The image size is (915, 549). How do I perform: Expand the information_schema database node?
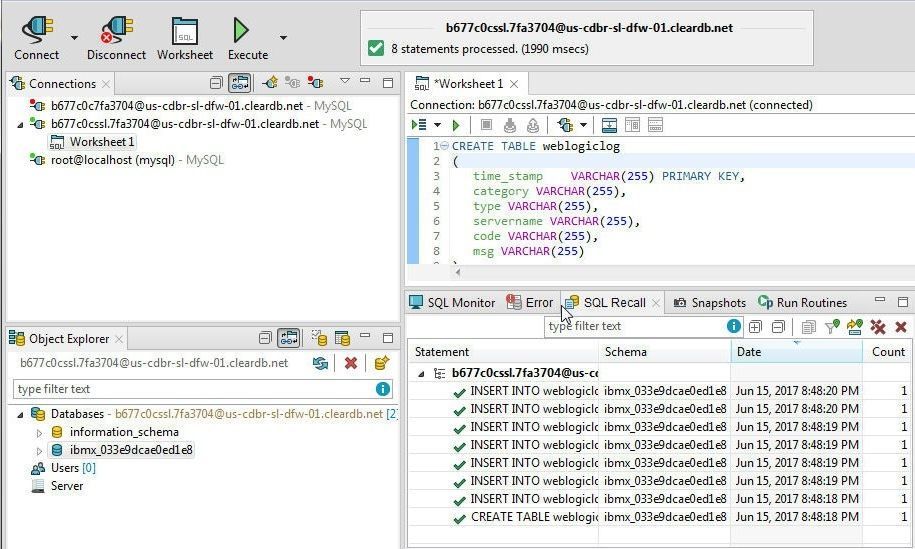point(39,433)
